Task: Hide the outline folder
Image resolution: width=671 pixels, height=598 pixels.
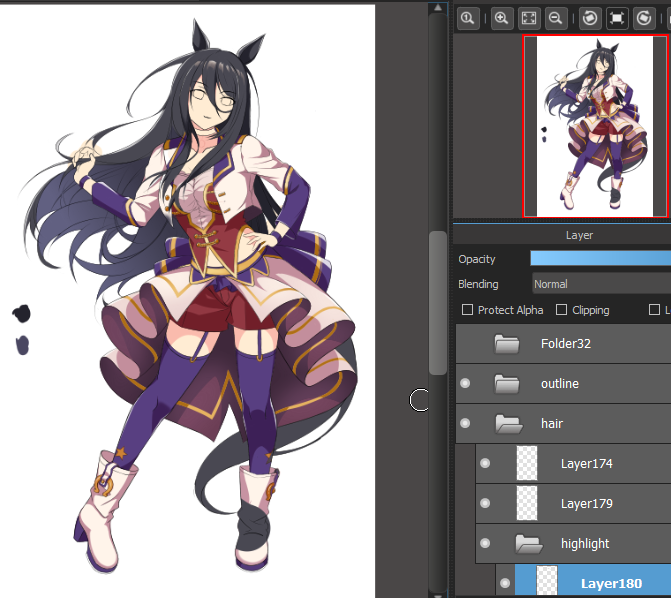Action: coord(465,383)
